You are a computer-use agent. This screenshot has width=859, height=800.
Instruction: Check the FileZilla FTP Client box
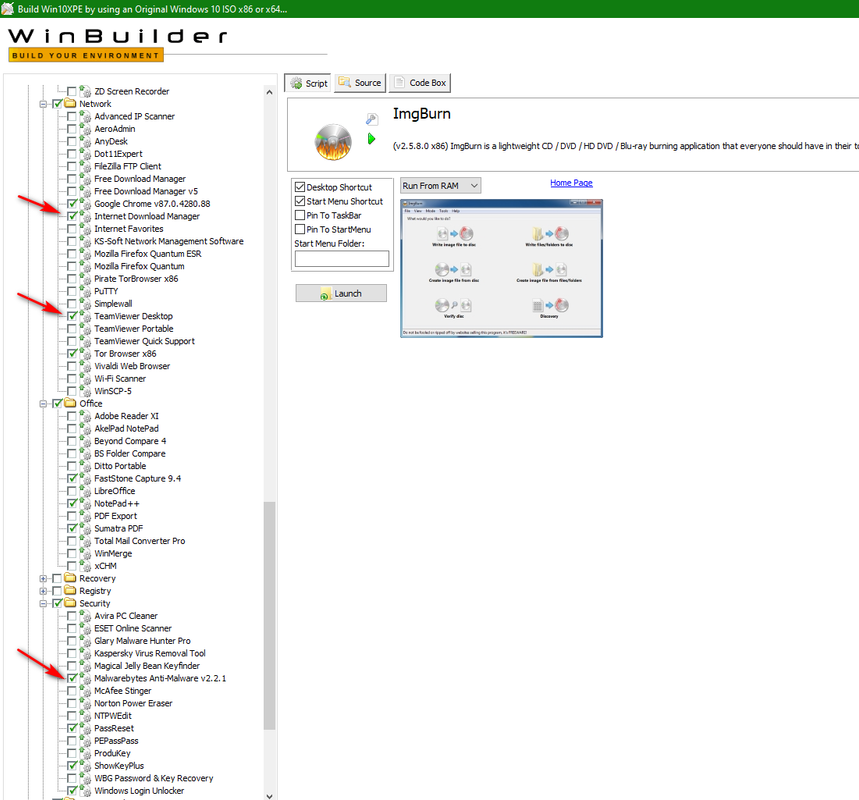click(72, 166)
